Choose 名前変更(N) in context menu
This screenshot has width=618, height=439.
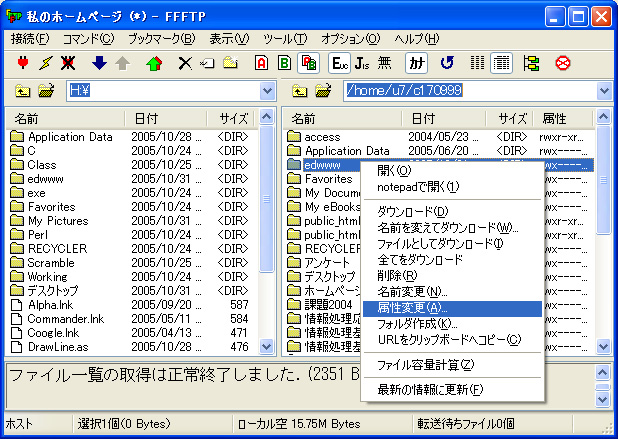point(452,292)
